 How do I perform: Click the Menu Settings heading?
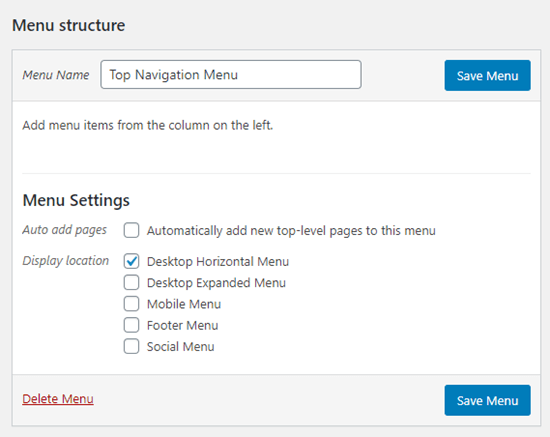click(x=76, y=201)
